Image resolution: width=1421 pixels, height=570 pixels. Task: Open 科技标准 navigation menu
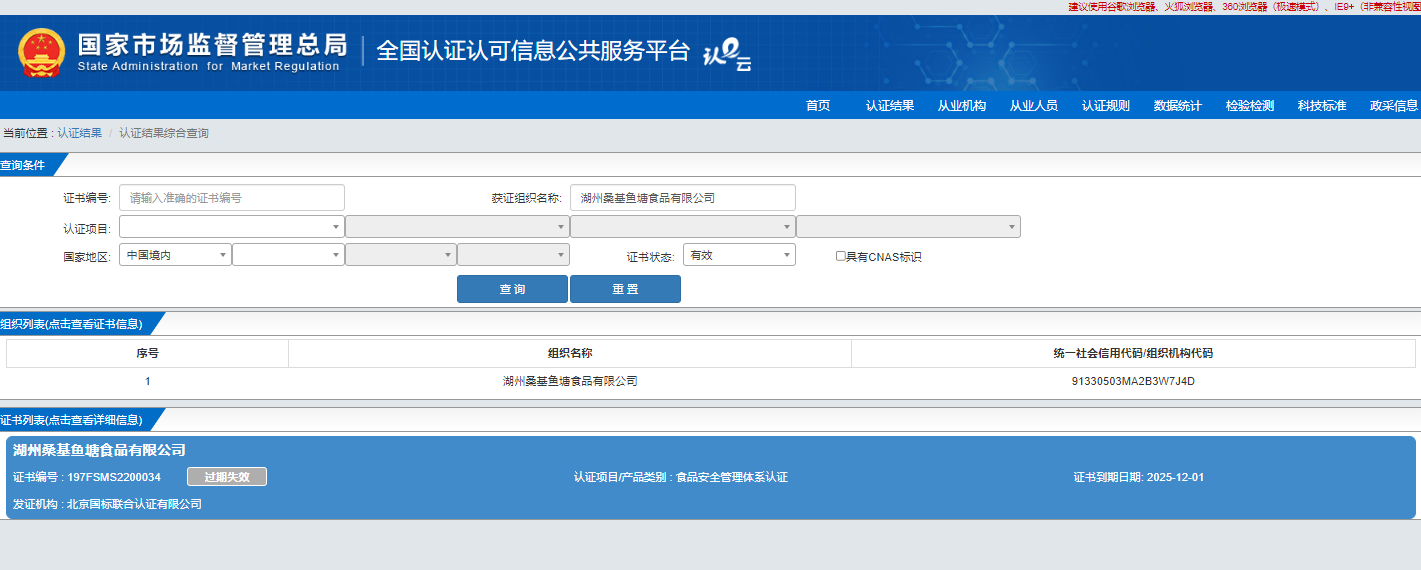1322,106
